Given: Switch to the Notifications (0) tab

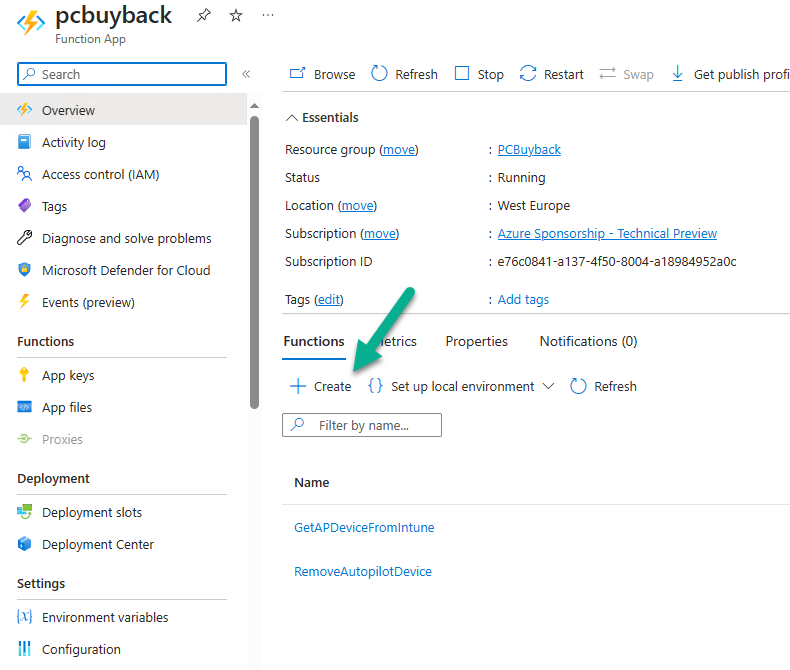Looking at the screenshot, I should 588,342.
